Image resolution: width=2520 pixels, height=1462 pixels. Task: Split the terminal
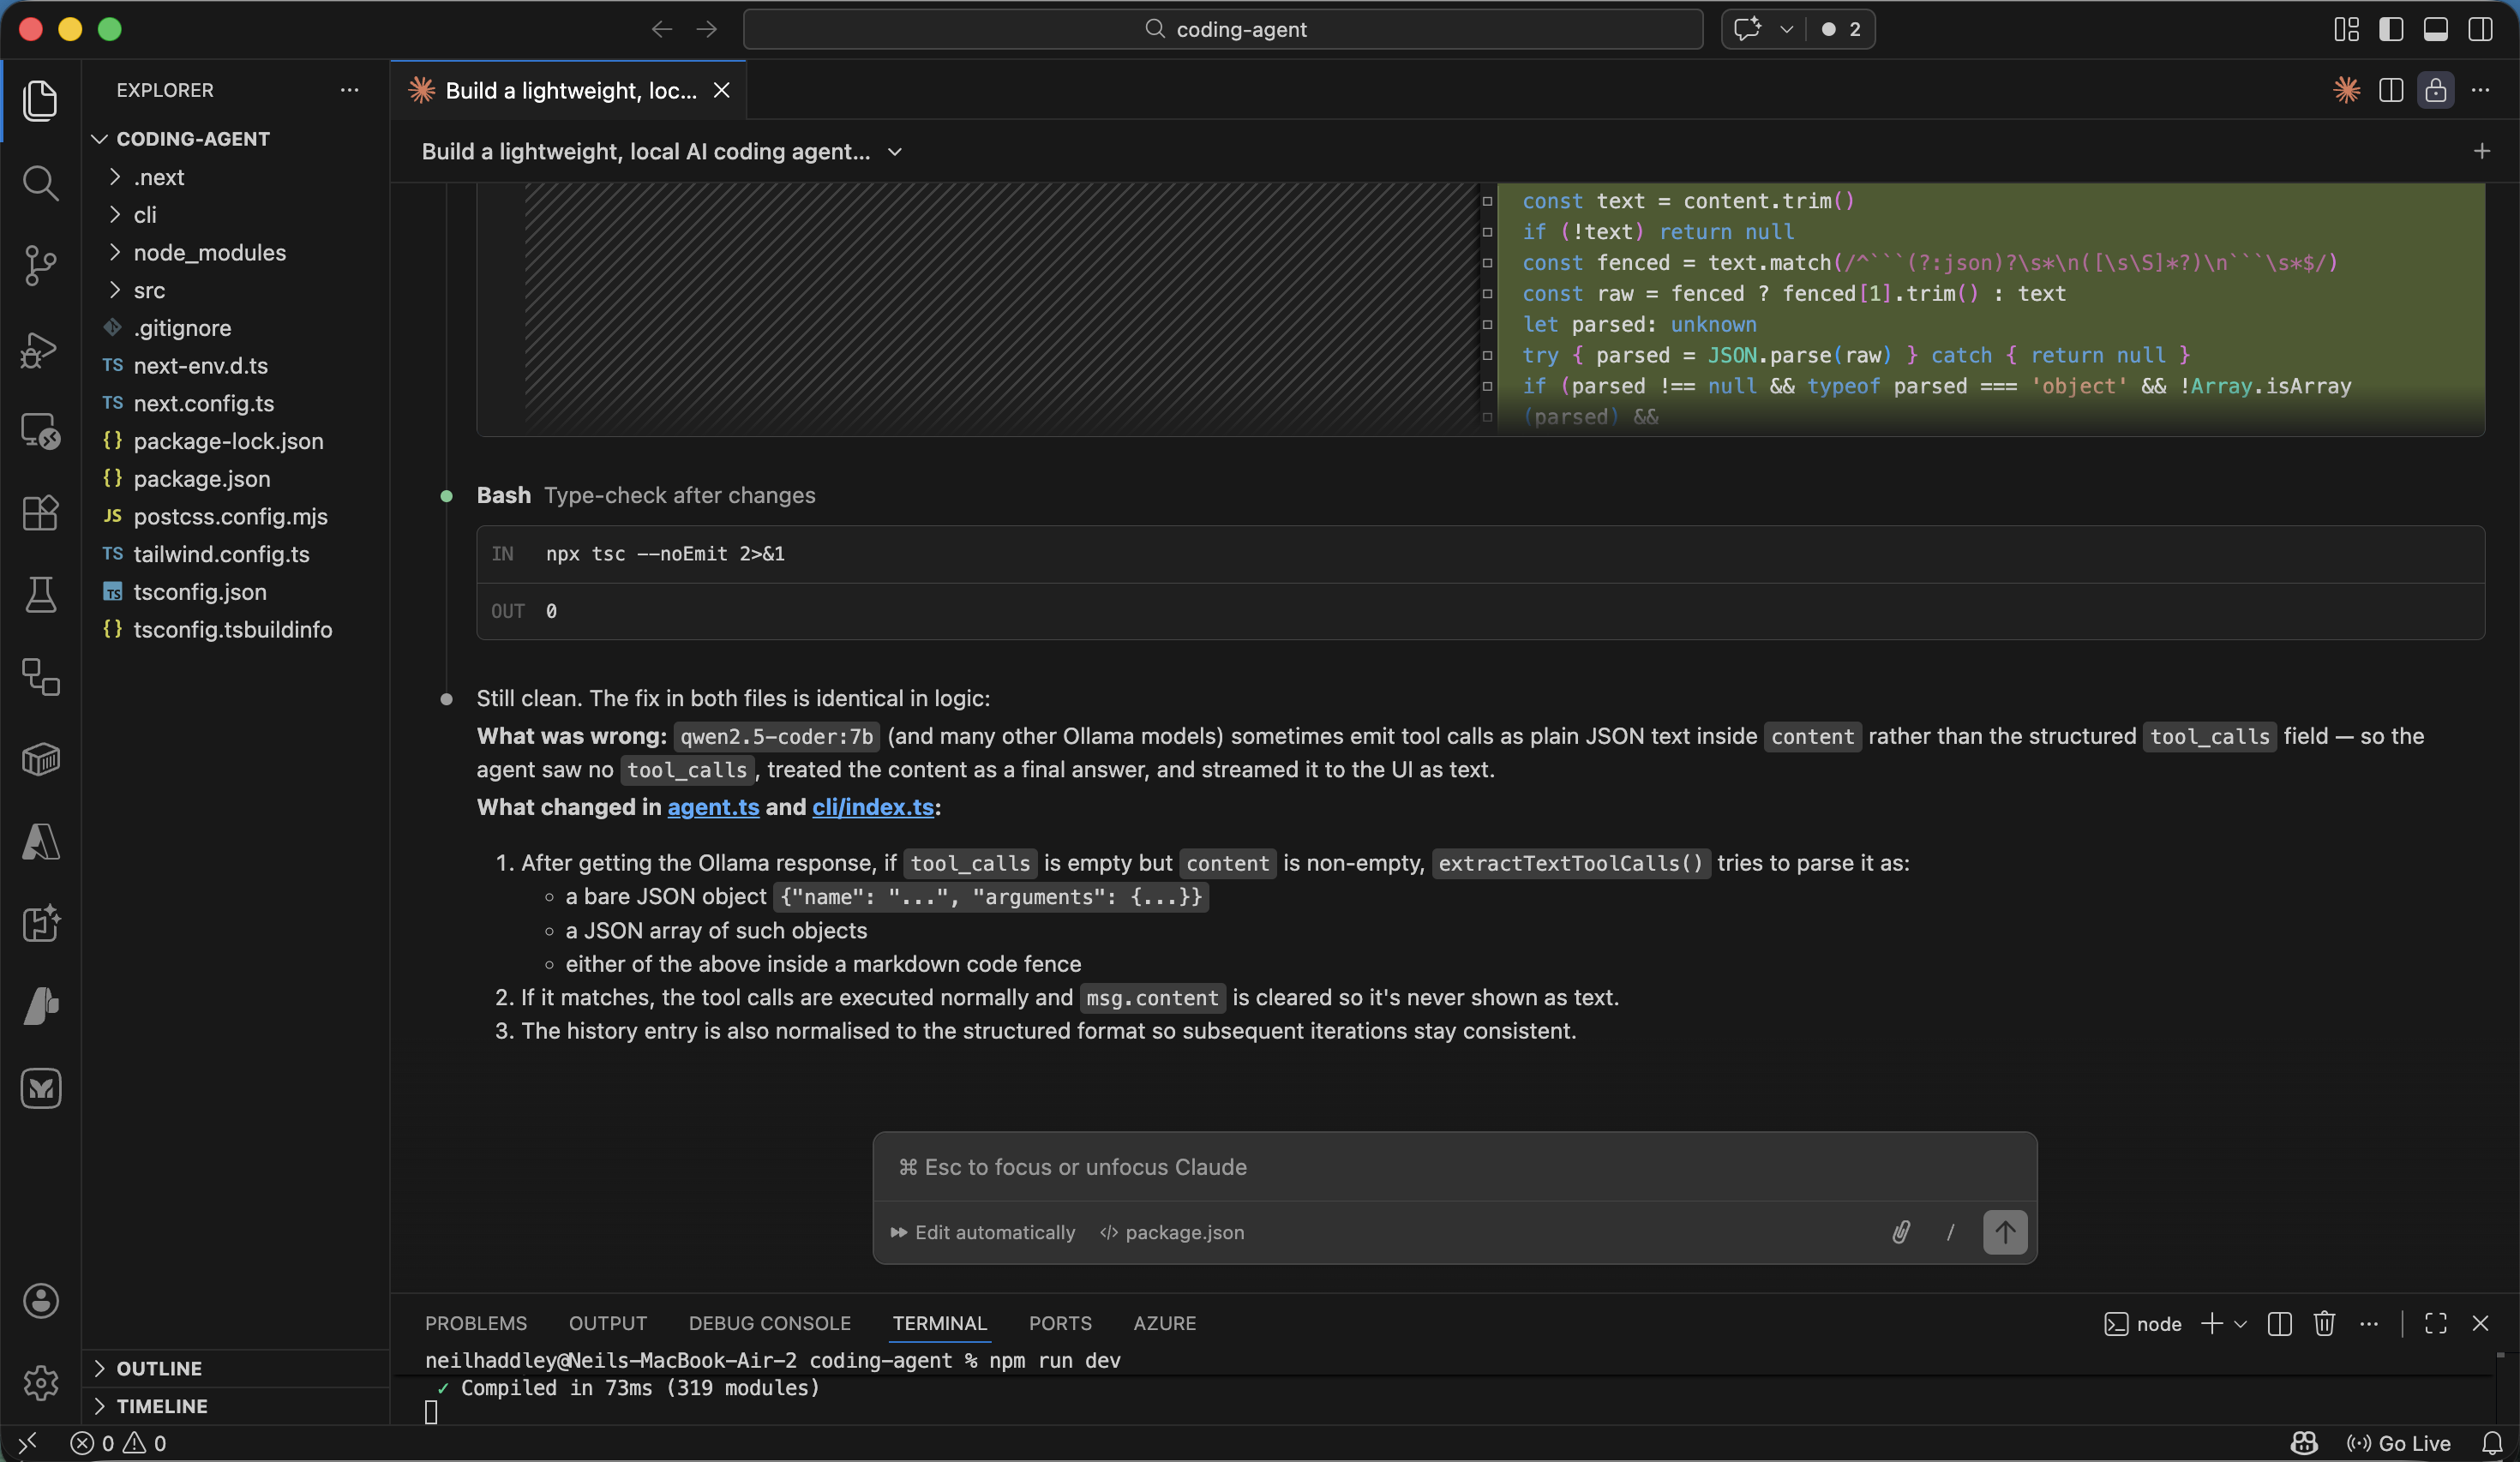[2279, 1323]
